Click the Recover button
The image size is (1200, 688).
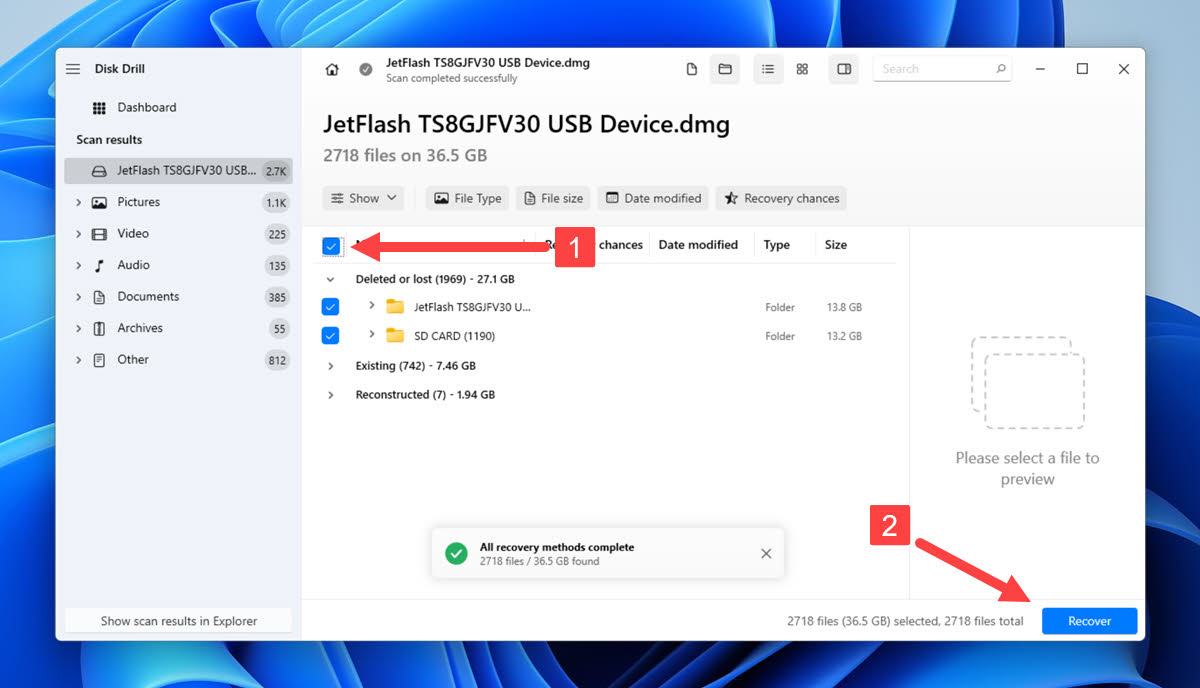1090,621
